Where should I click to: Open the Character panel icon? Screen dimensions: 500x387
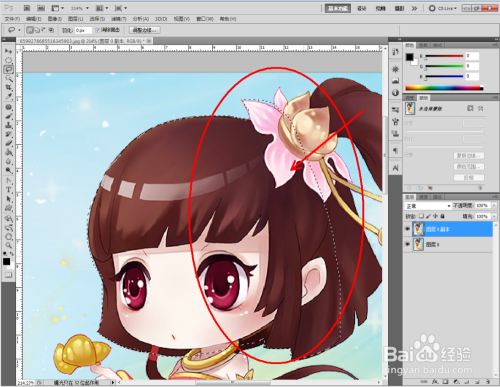(395, 168)
